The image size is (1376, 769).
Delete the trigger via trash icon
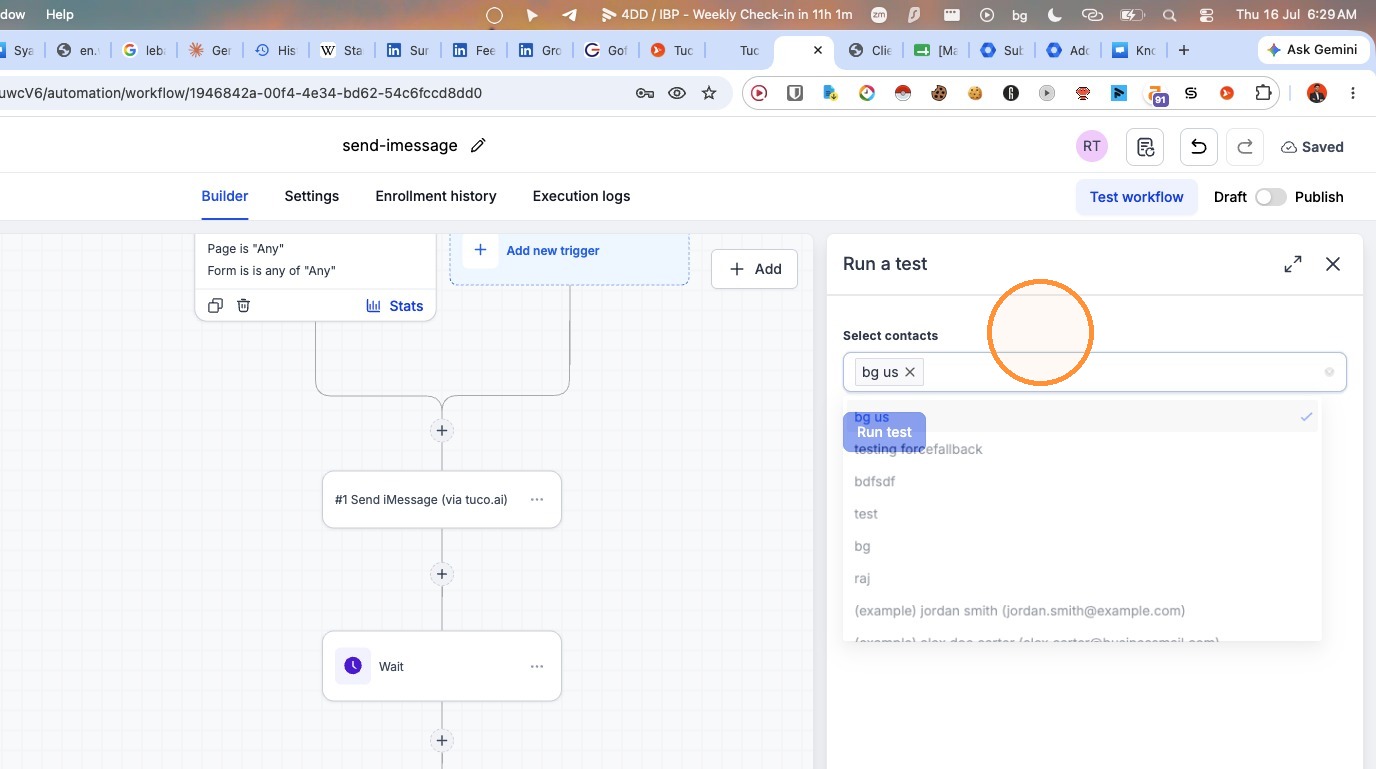[243, 306]
